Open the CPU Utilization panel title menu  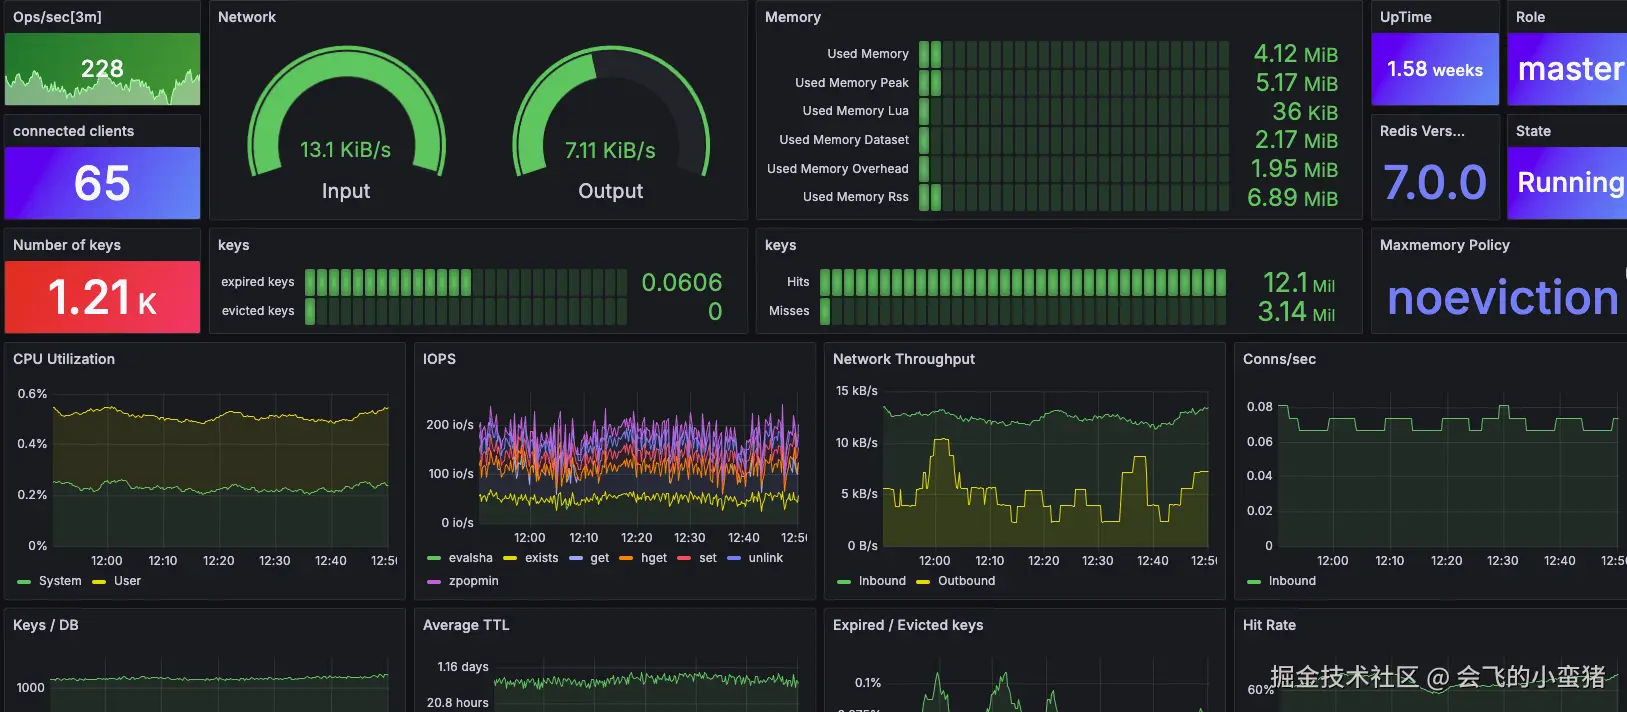(x=64, y=359)
